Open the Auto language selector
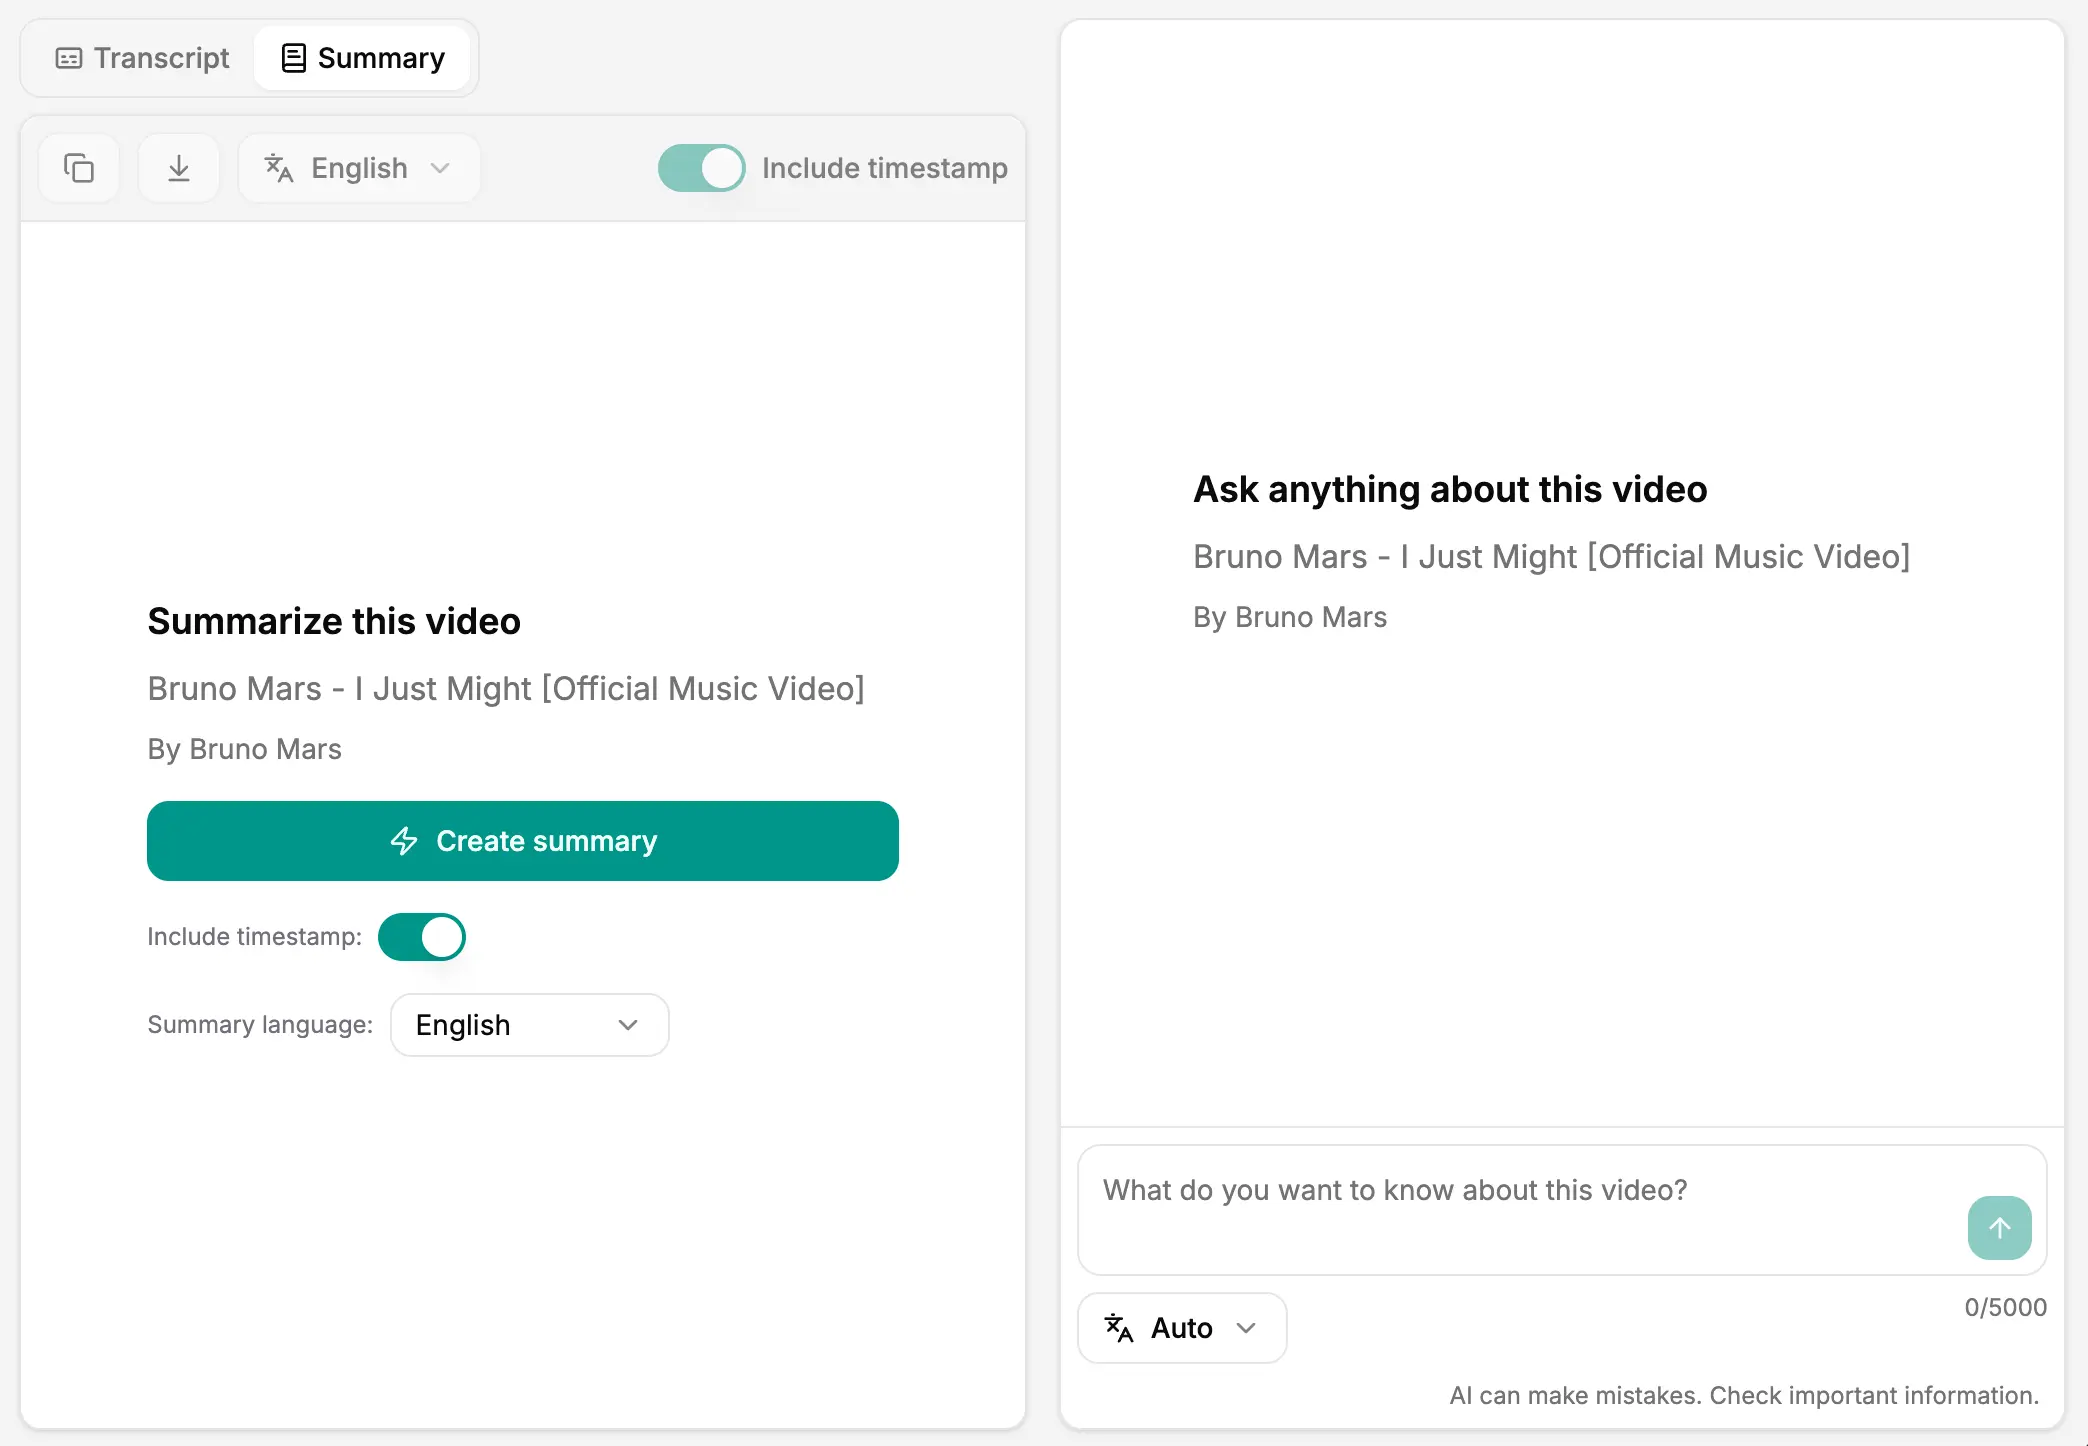Screen dimensions: 2088x1446 tap(1181, 1327)
